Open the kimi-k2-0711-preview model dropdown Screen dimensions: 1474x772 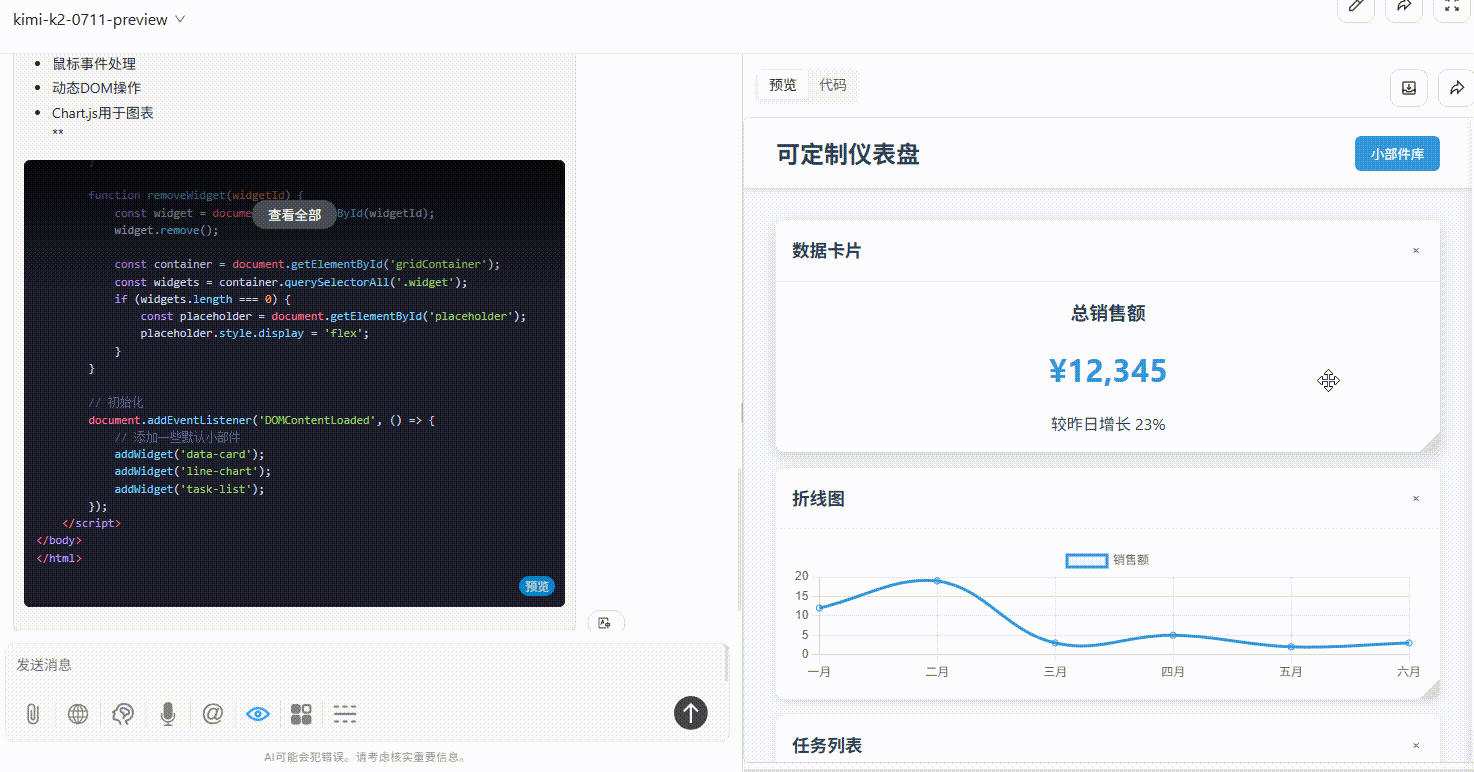point(99,19)
